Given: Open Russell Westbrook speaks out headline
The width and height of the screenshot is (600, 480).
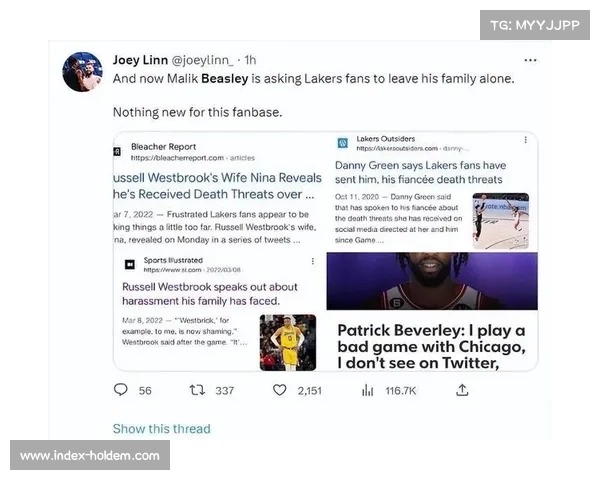Looking at the screenshot, I should [x=210, y=294].
